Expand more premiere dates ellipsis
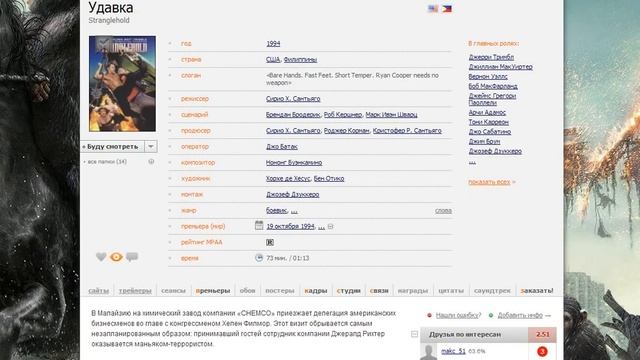Image resolution: width=640 pixels, height=360 pixels. coord(321,227)
